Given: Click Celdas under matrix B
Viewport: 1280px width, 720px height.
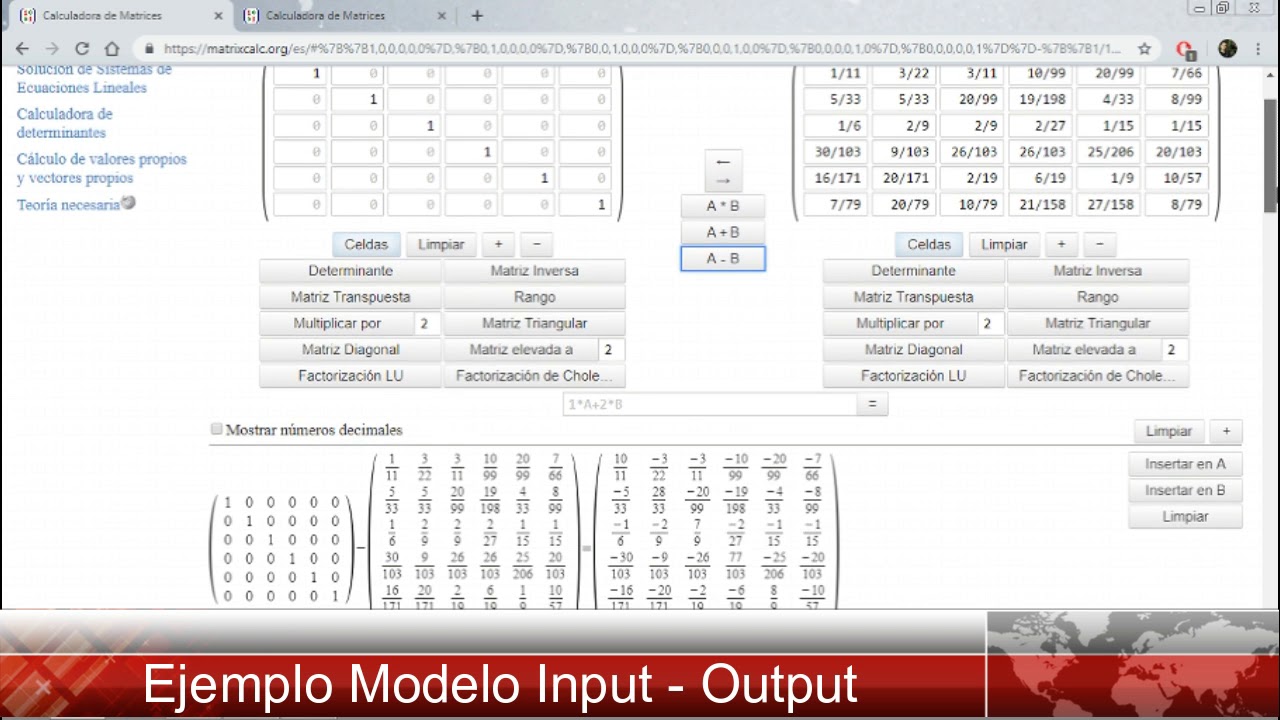Looking at the screenshot, I should pos(929,244).
